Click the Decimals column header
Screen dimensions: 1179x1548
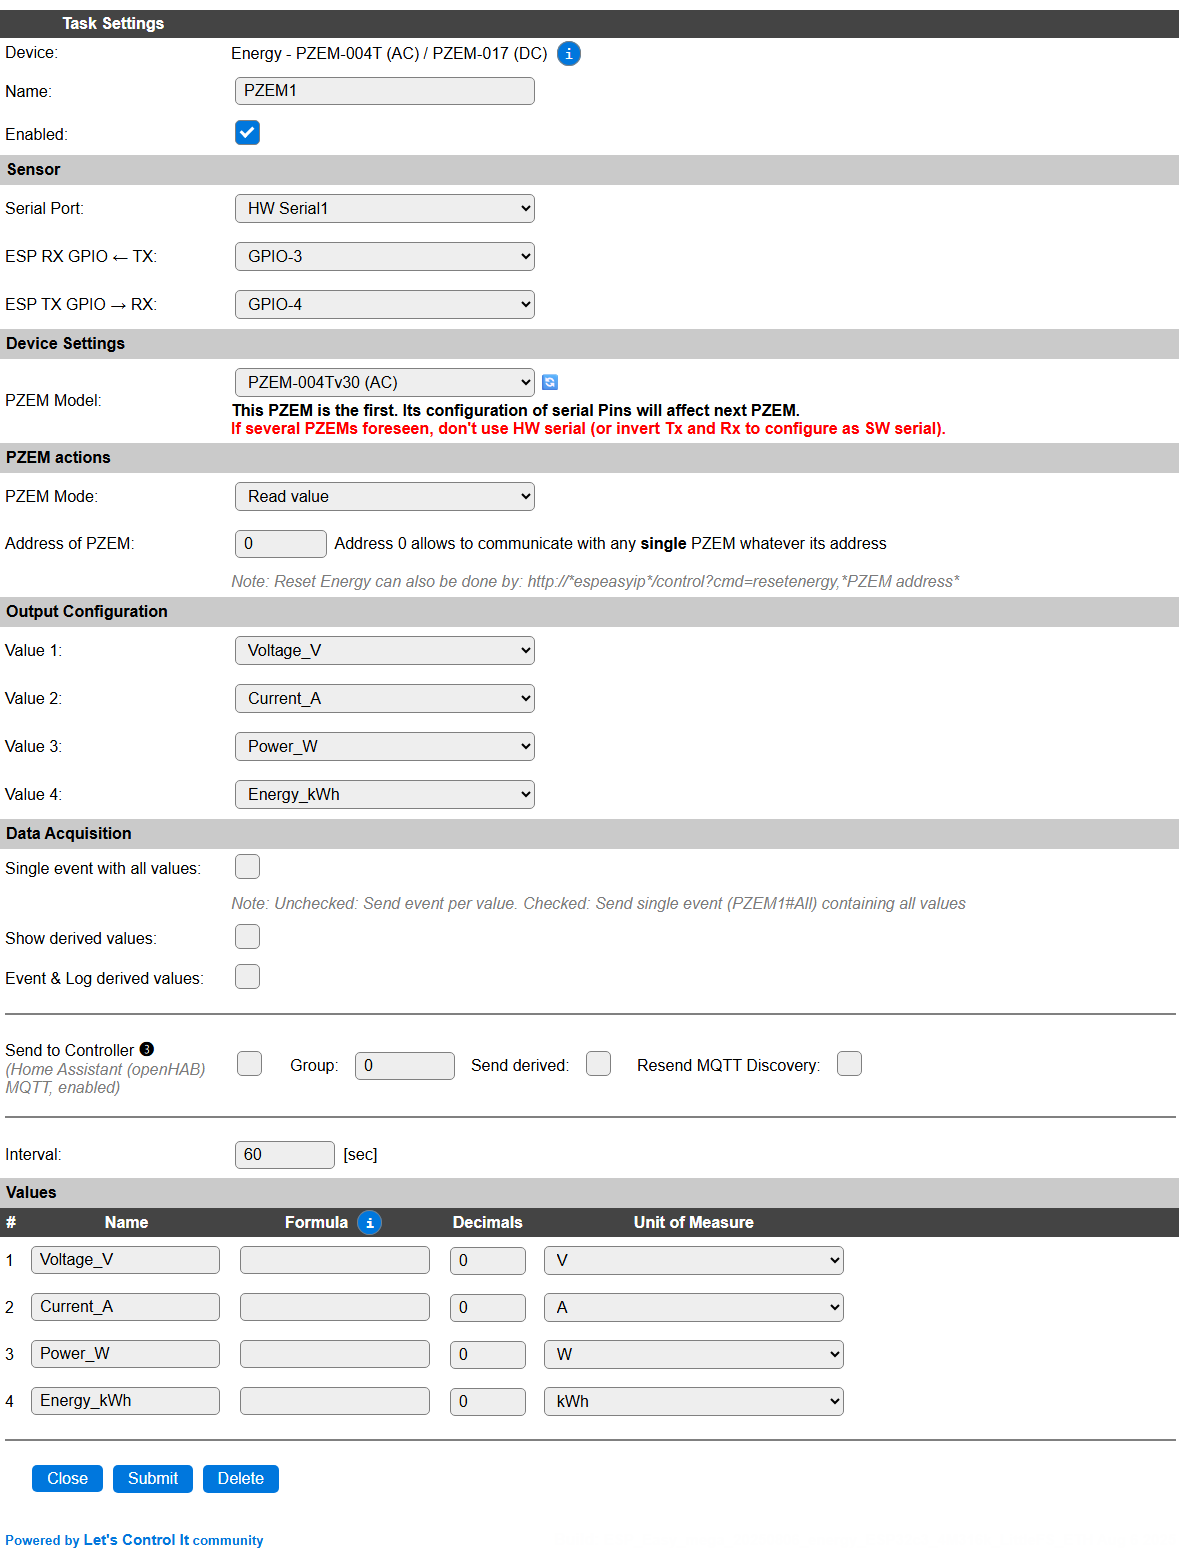488,1222
